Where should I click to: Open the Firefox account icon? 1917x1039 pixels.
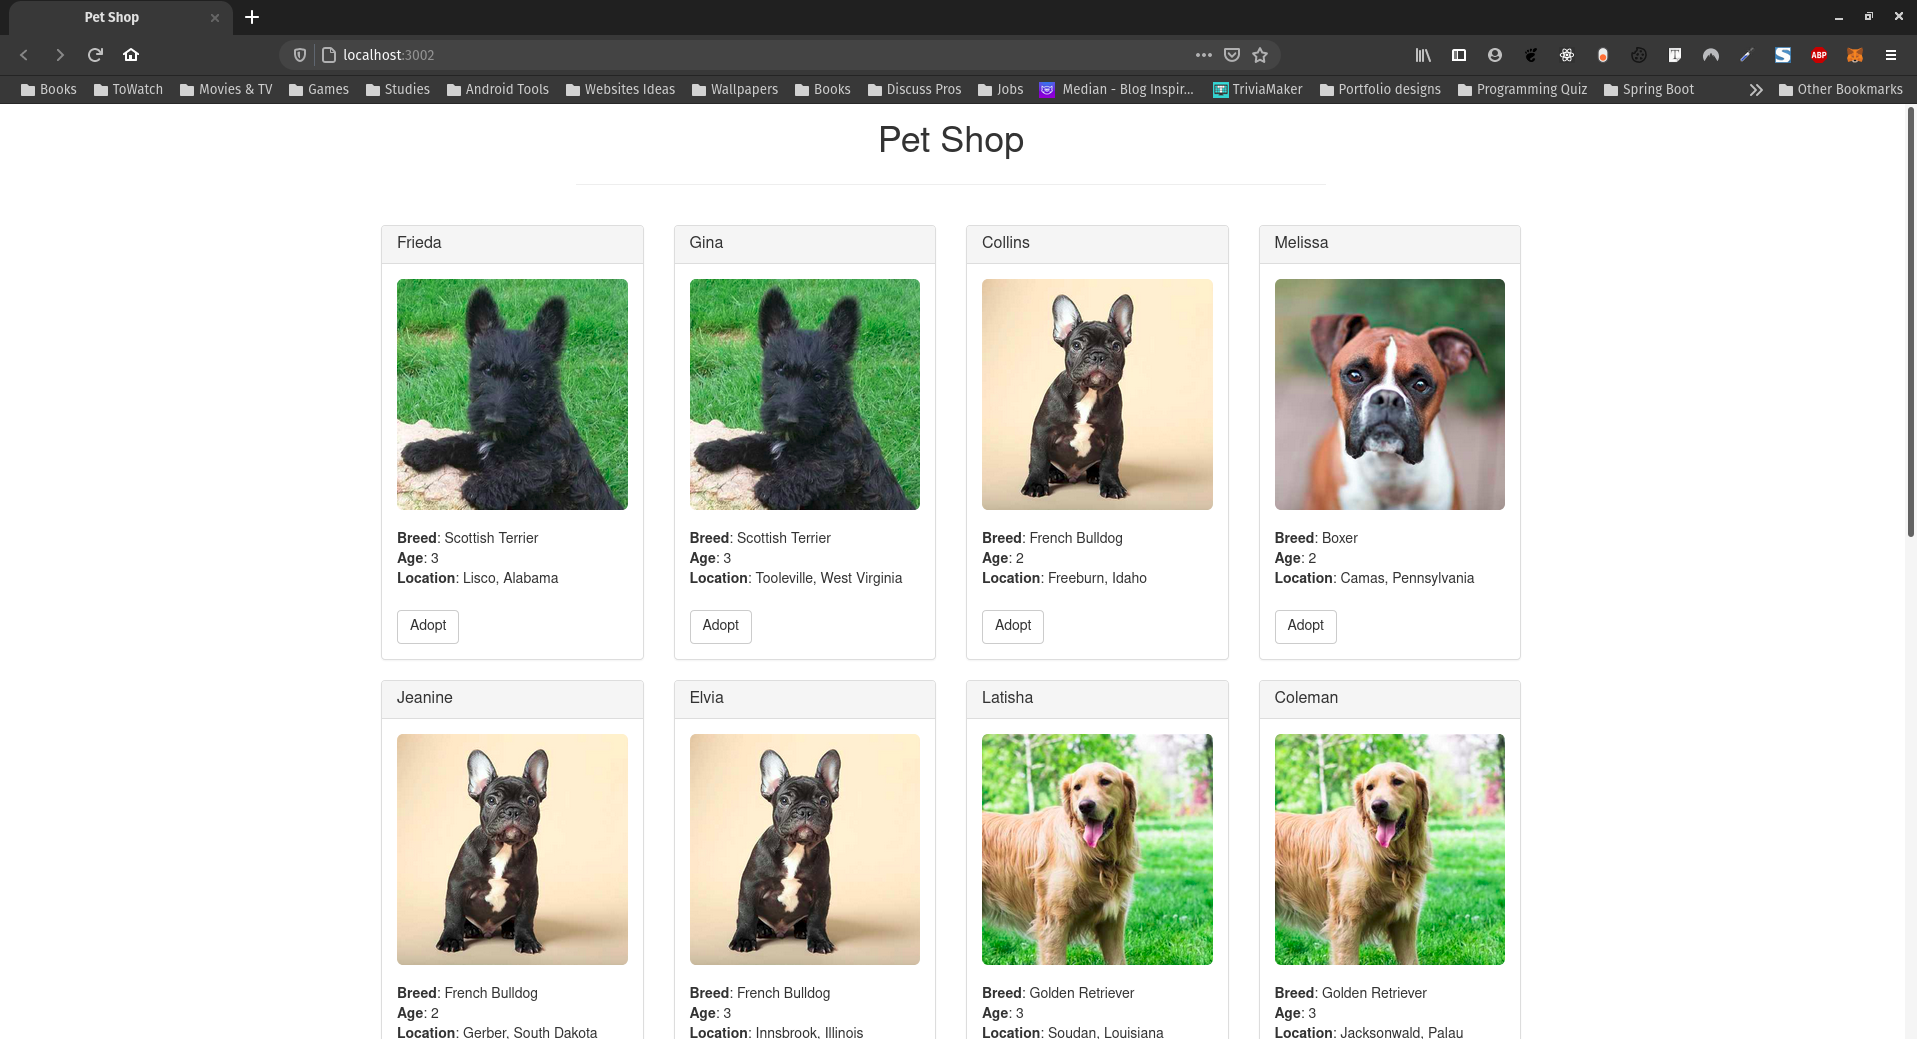pyautogui.click(x=1495, y=55)
